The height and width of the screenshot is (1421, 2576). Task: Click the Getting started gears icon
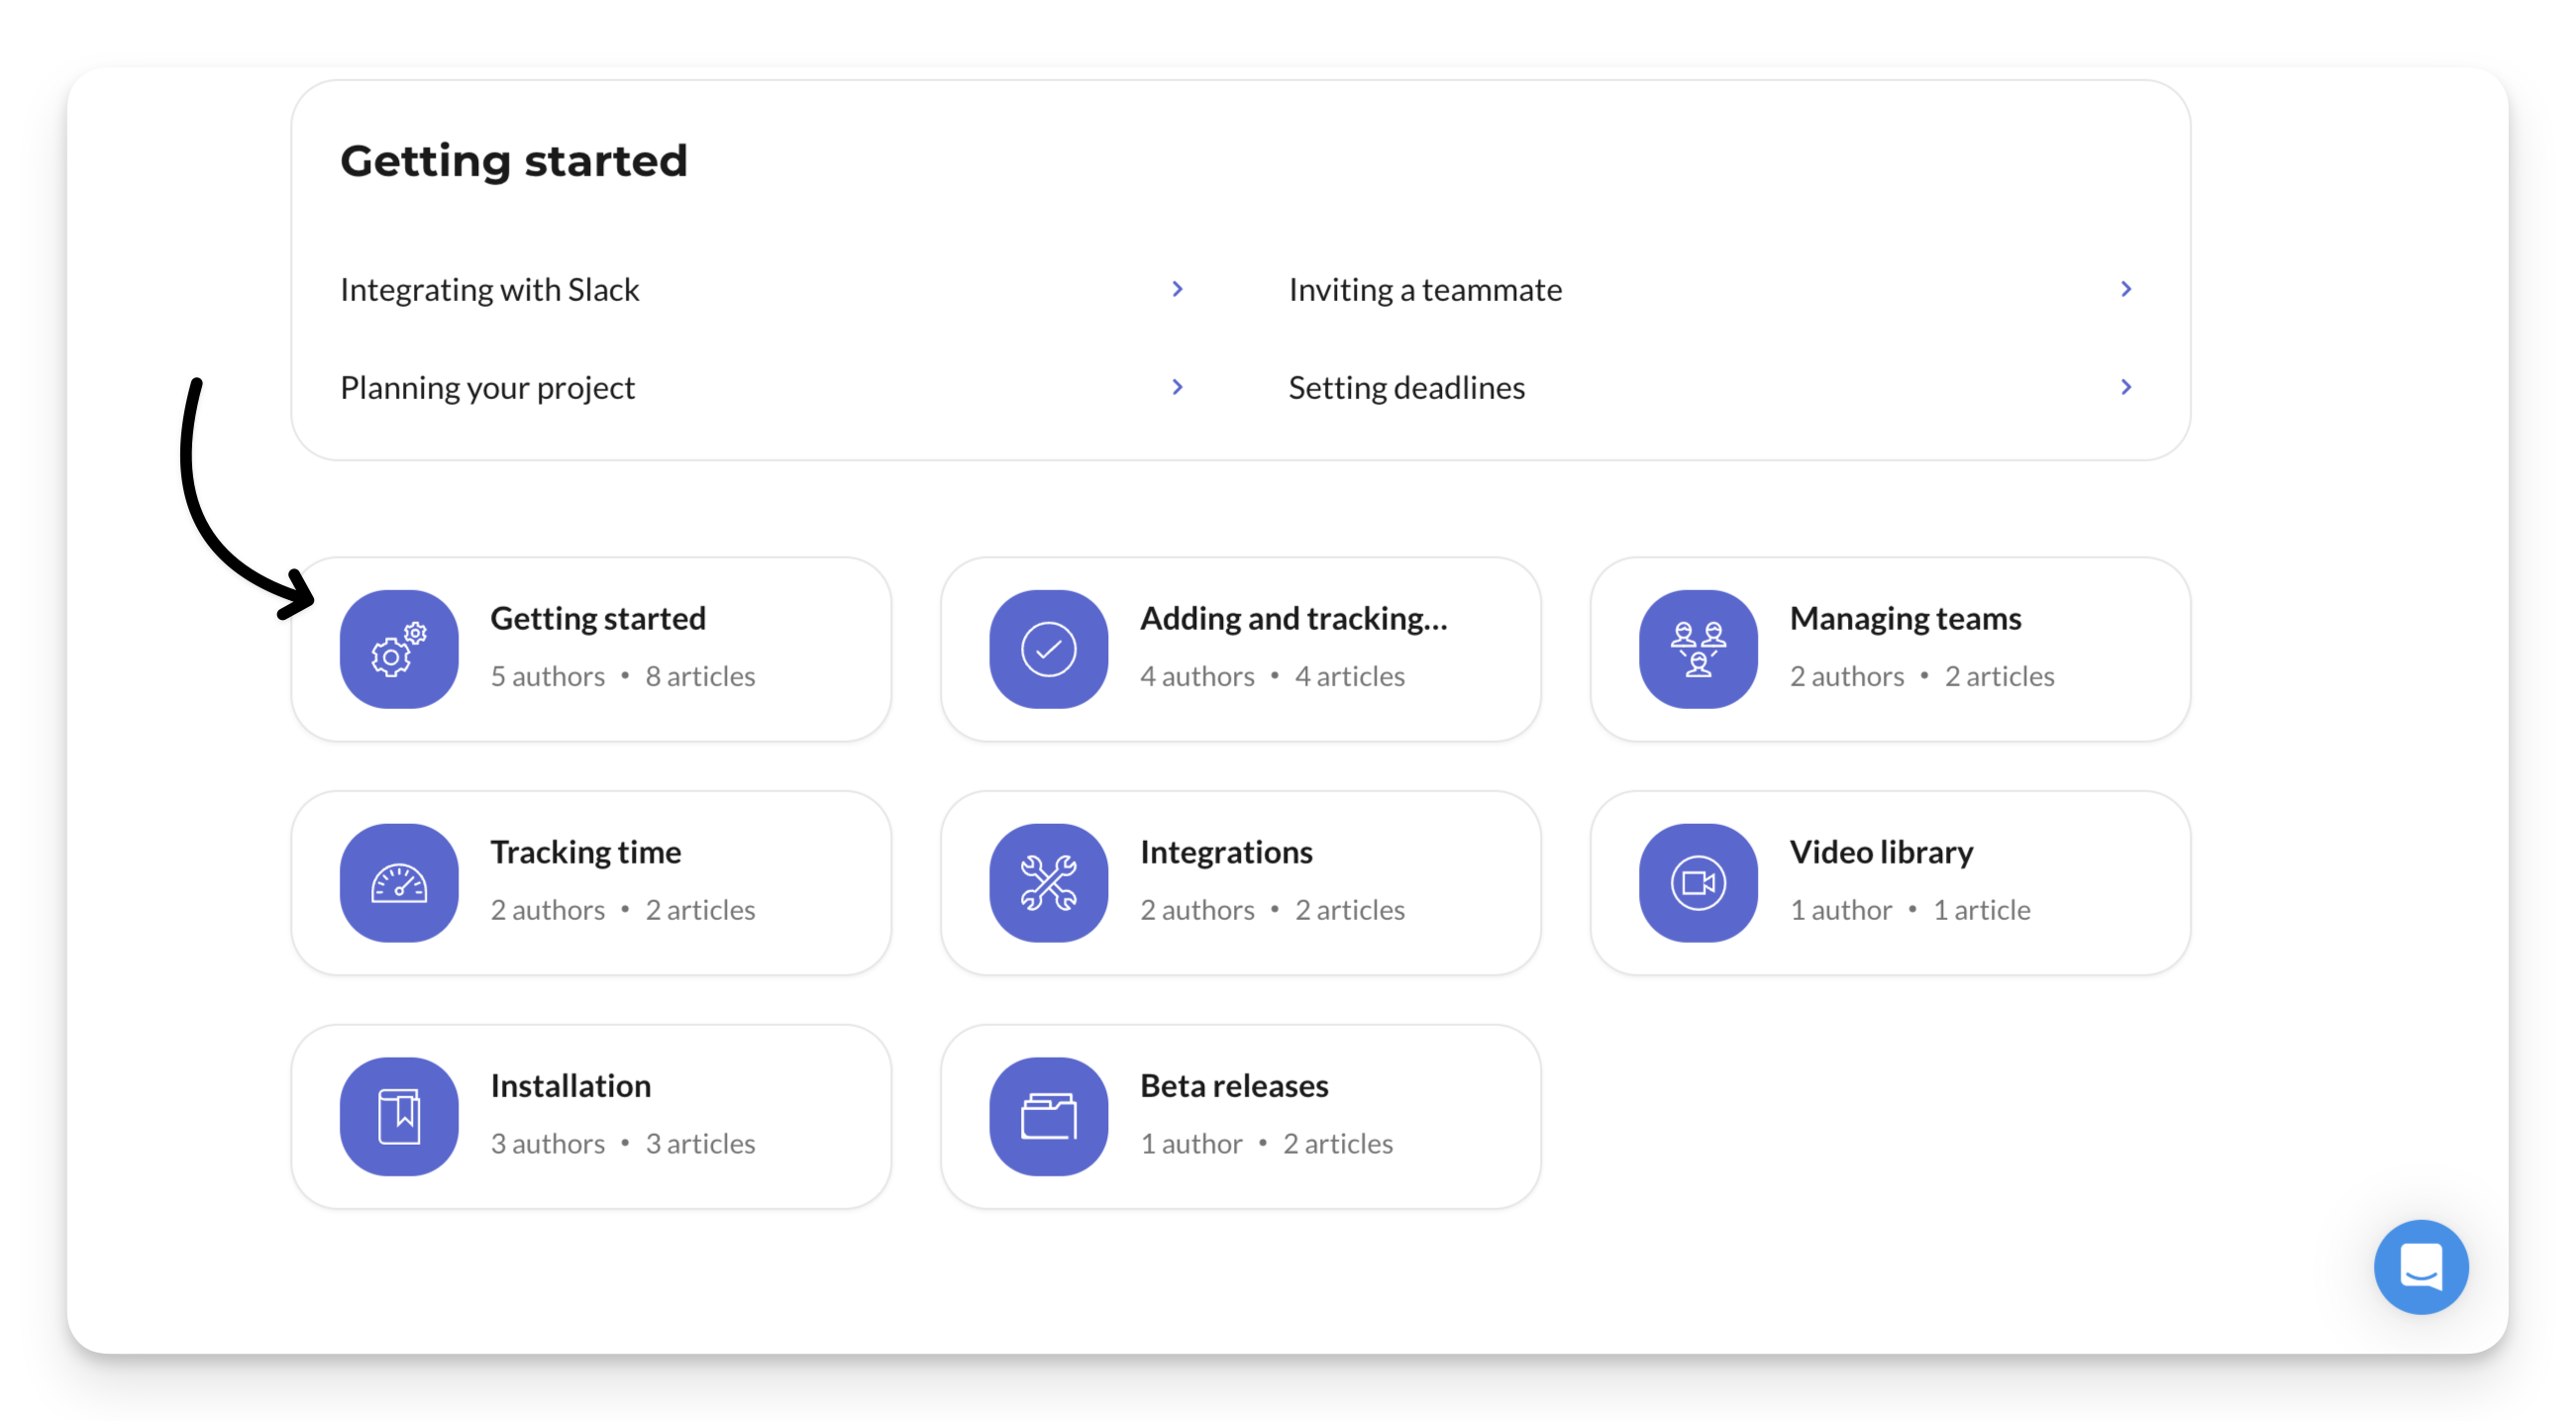click(x=399, y=649)
